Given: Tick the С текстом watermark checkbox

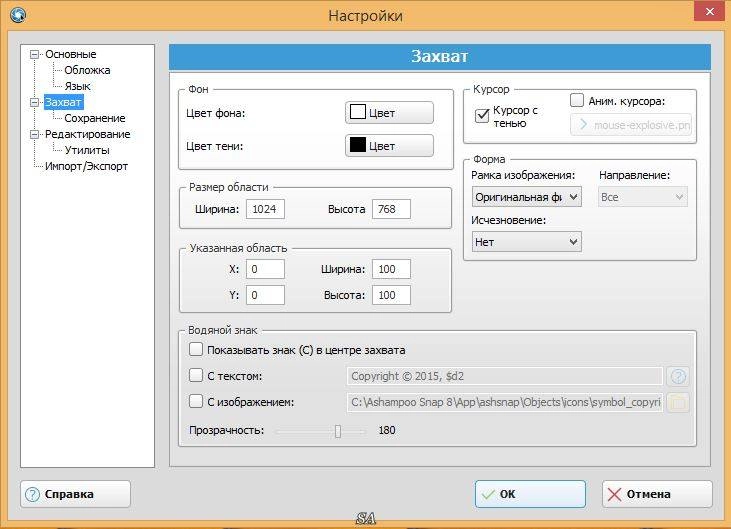Looking at the screenshot, I should pos(196,375).
